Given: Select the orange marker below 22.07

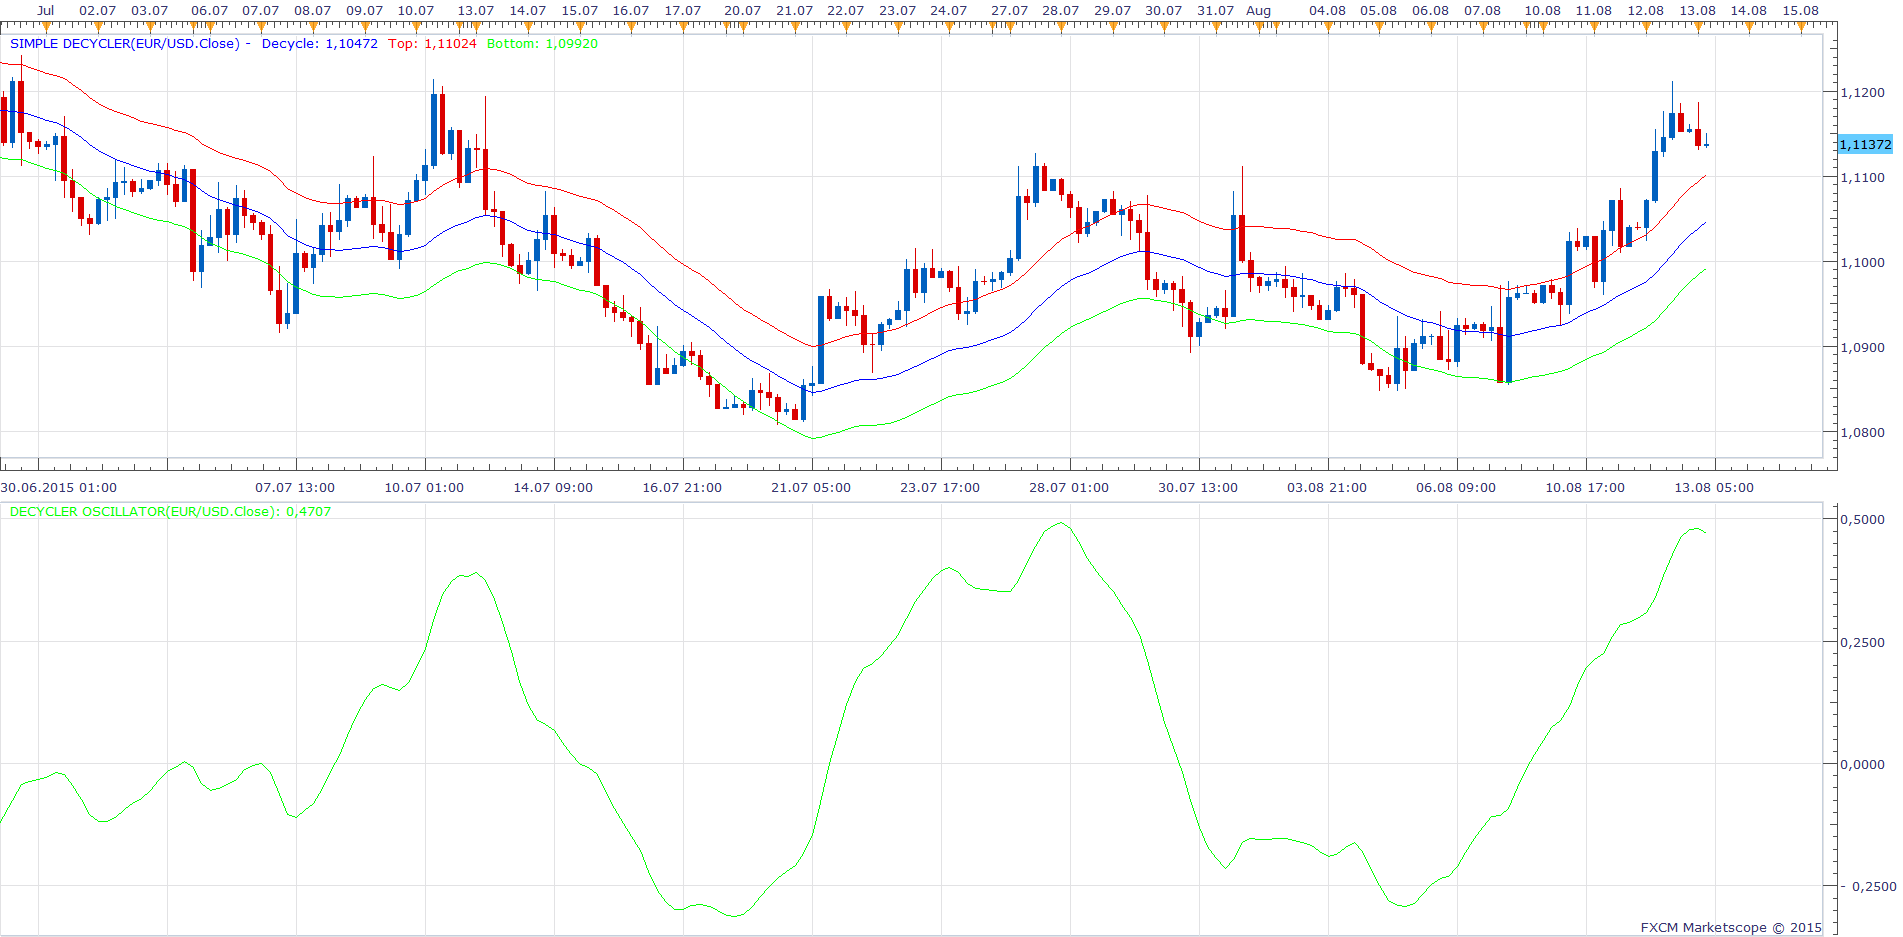Looking at the screenshot, I should point(846,27).
